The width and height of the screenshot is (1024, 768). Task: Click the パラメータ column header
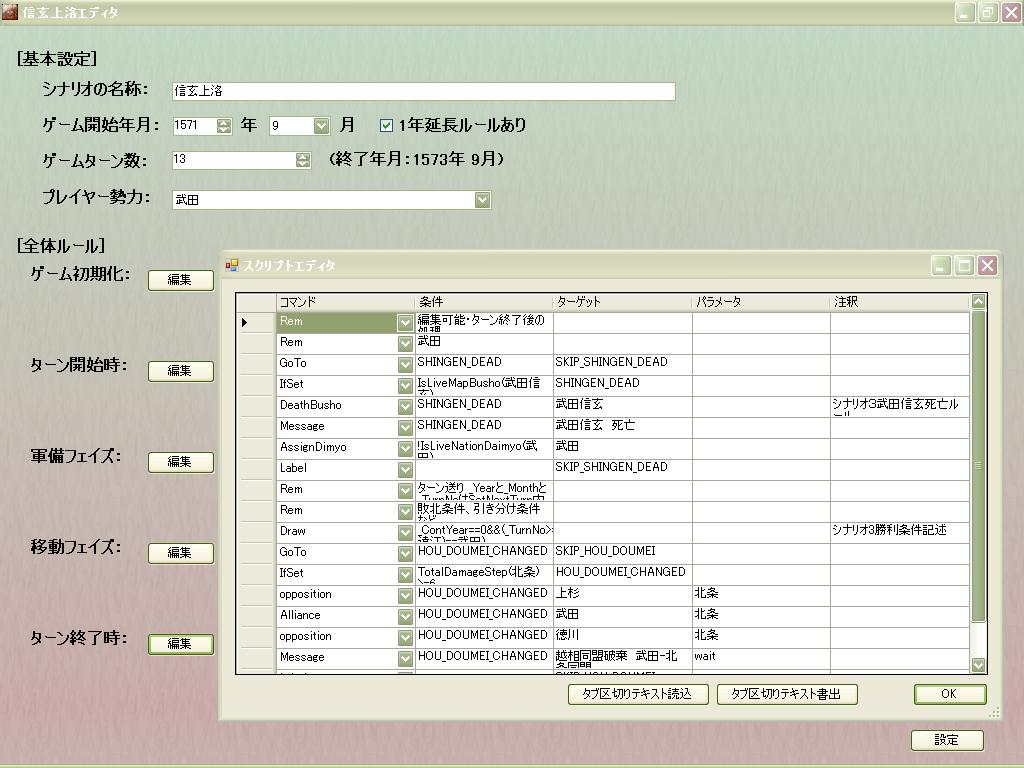point(761,302)
